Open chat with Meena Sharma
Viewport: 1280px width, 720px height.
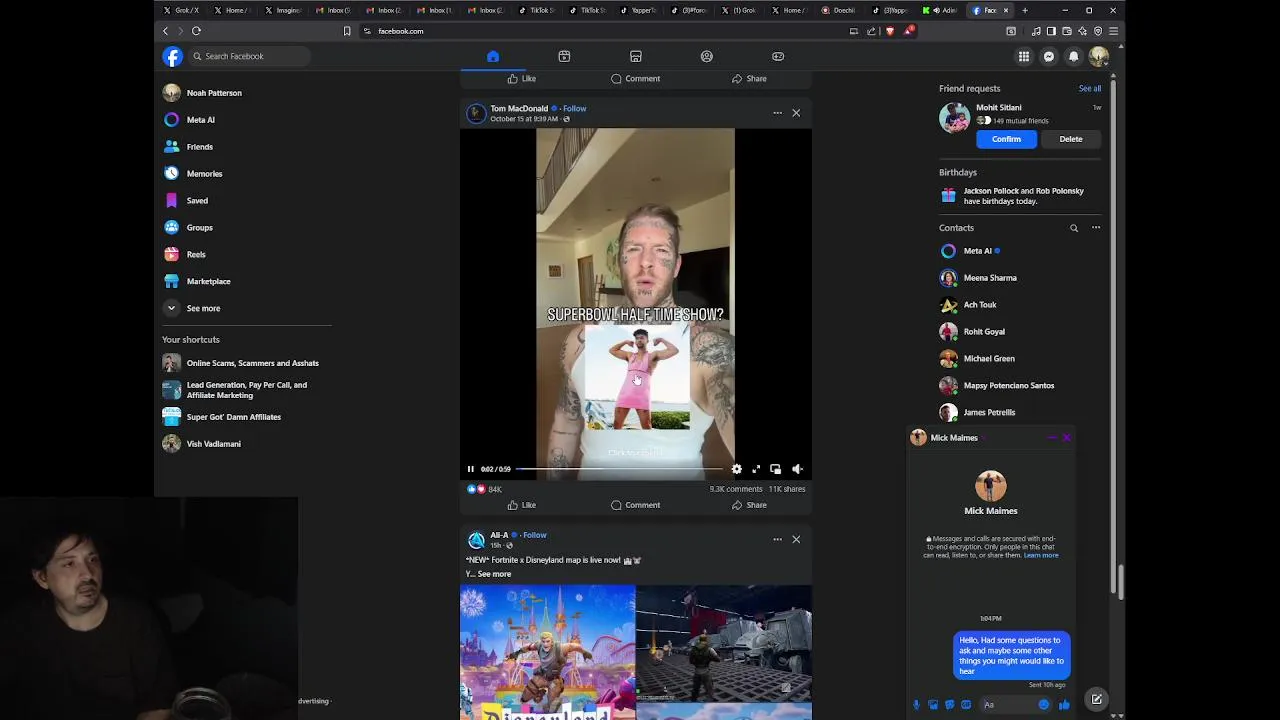coord(990,278)
